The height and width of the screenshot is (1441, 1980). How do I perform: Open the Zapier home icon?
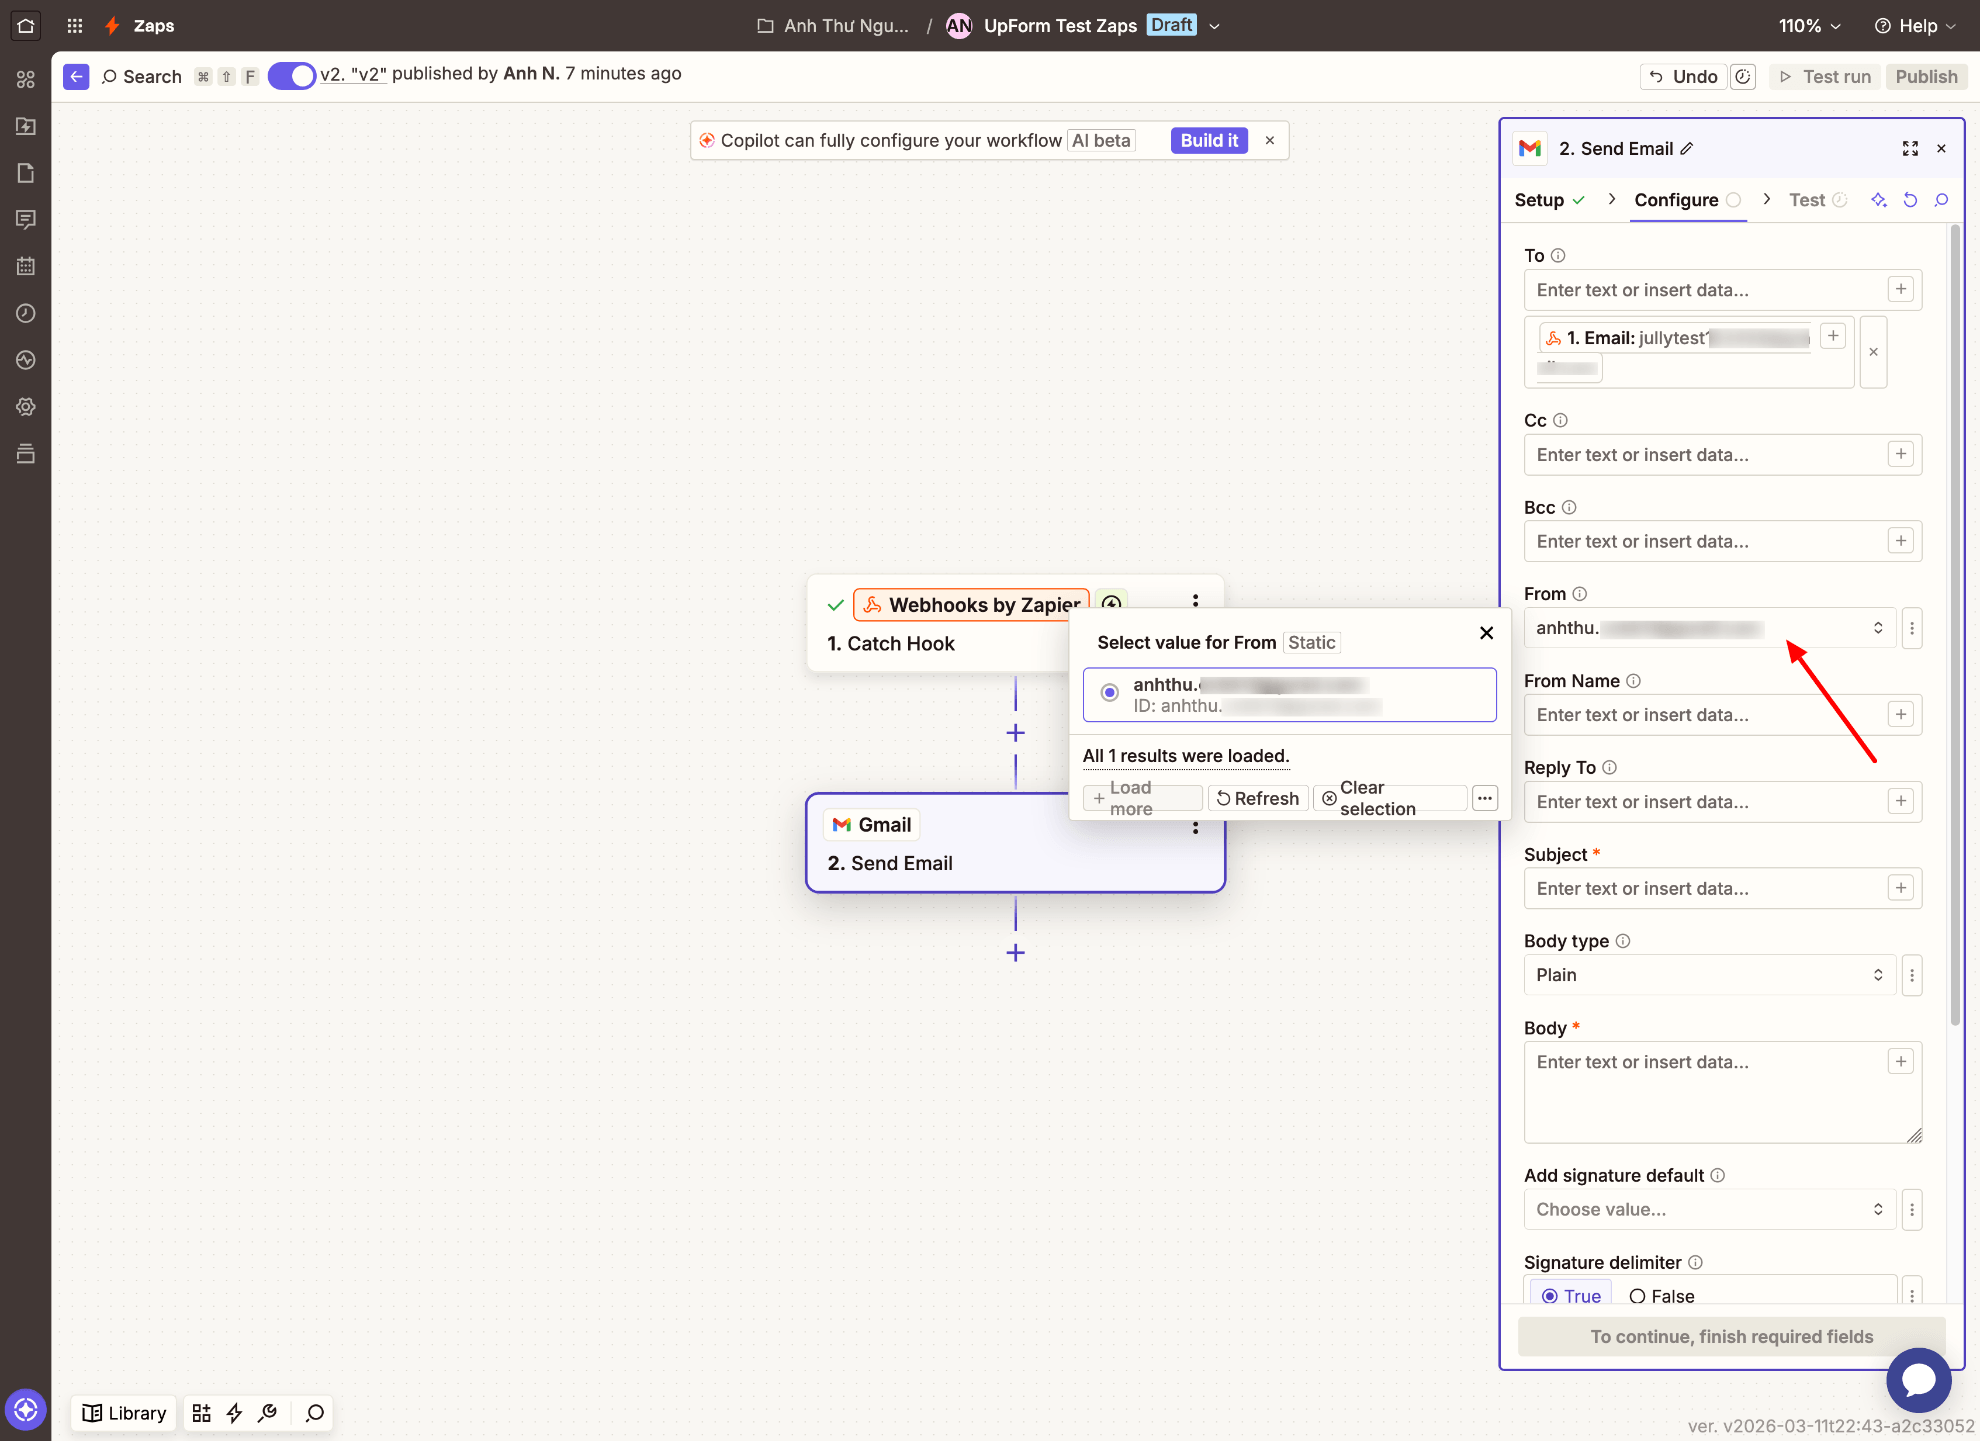coord(26,26)
